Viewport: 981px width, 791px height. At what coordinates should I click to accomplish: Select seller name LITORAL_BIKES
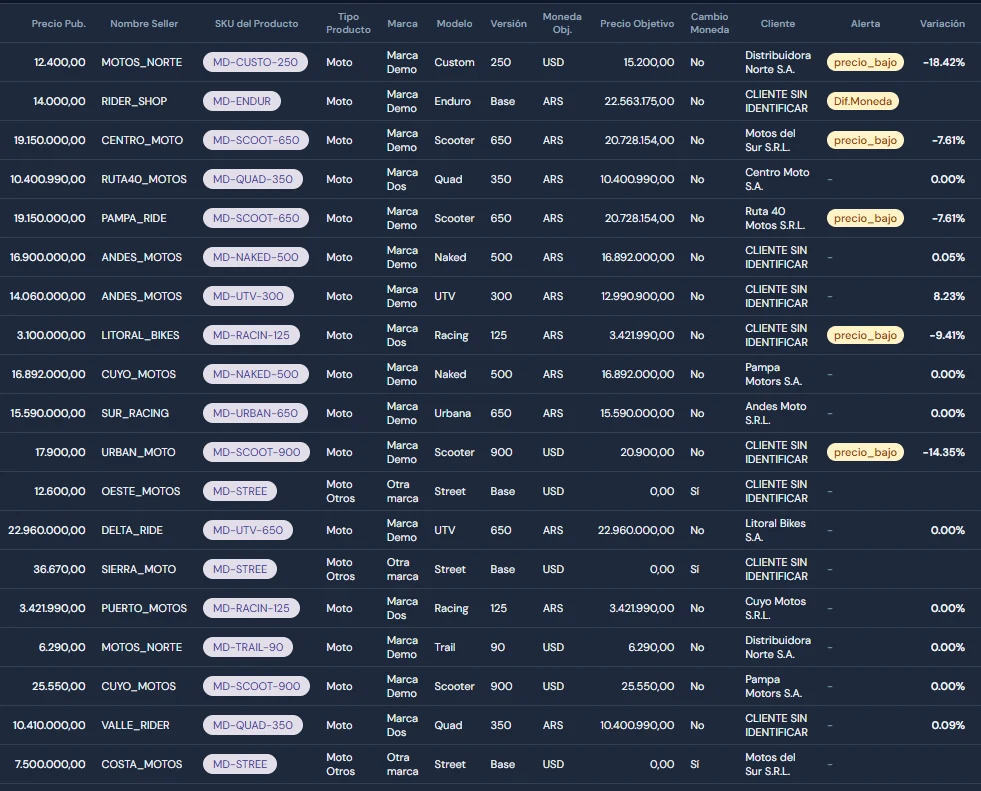point(140,335)
